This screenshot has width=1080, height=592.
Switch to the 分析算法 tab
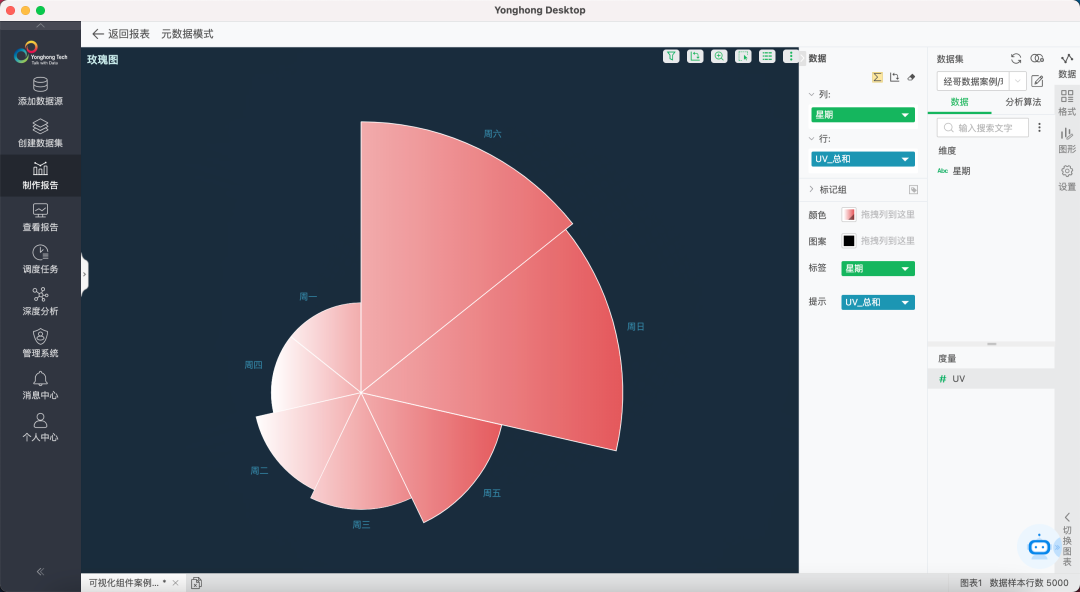(x=1023, y=102)
